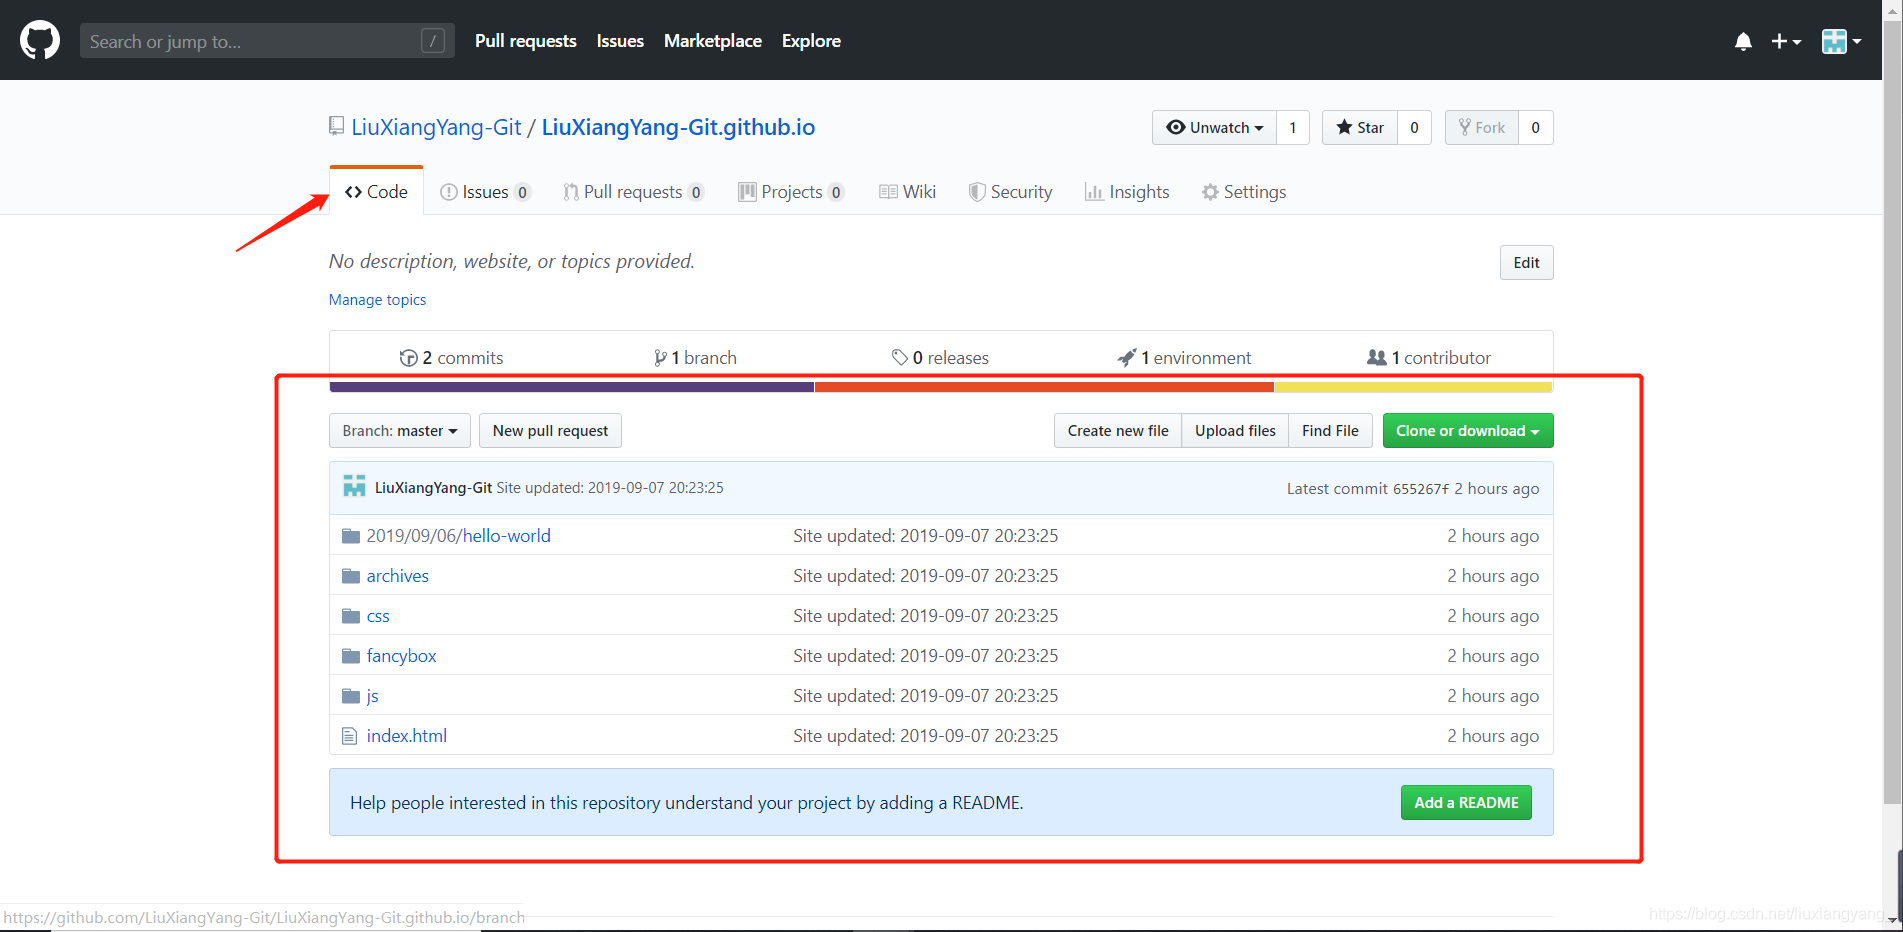The width and height of the screenshot is (1903, 932).
Task: Click the Fork button
Action: click(1482, 127)
